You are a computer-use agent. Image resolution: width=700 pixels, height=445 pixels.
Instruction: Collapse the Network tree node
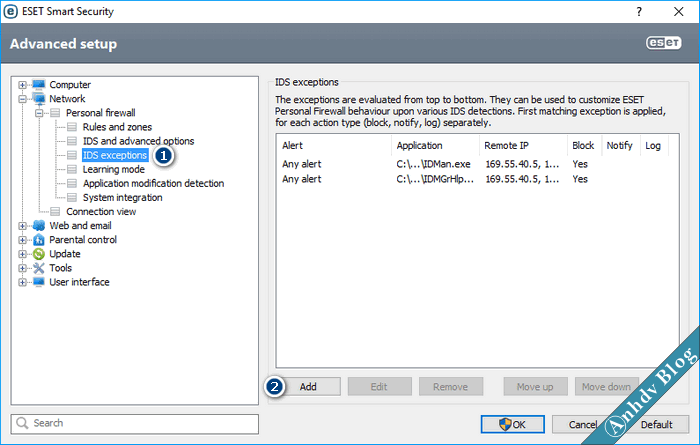[x=22, y=99]
